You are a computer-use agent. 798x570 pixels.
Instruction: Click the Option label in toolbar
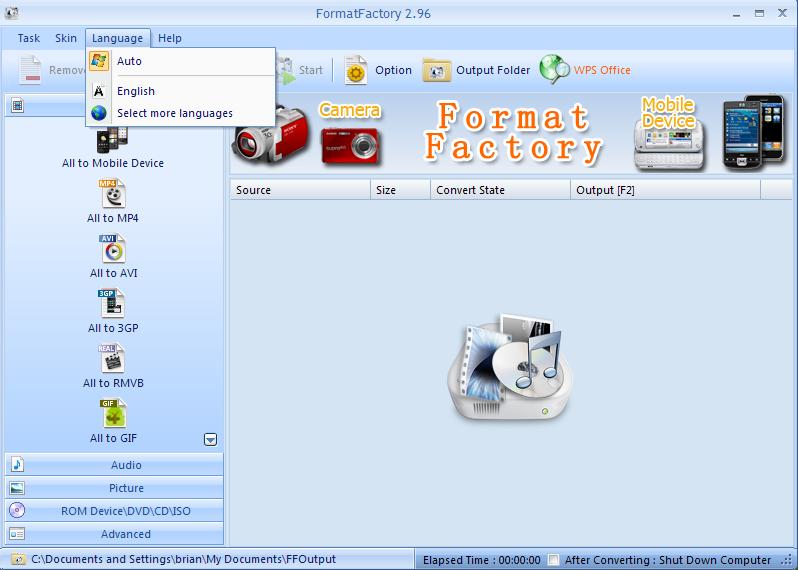393,70
